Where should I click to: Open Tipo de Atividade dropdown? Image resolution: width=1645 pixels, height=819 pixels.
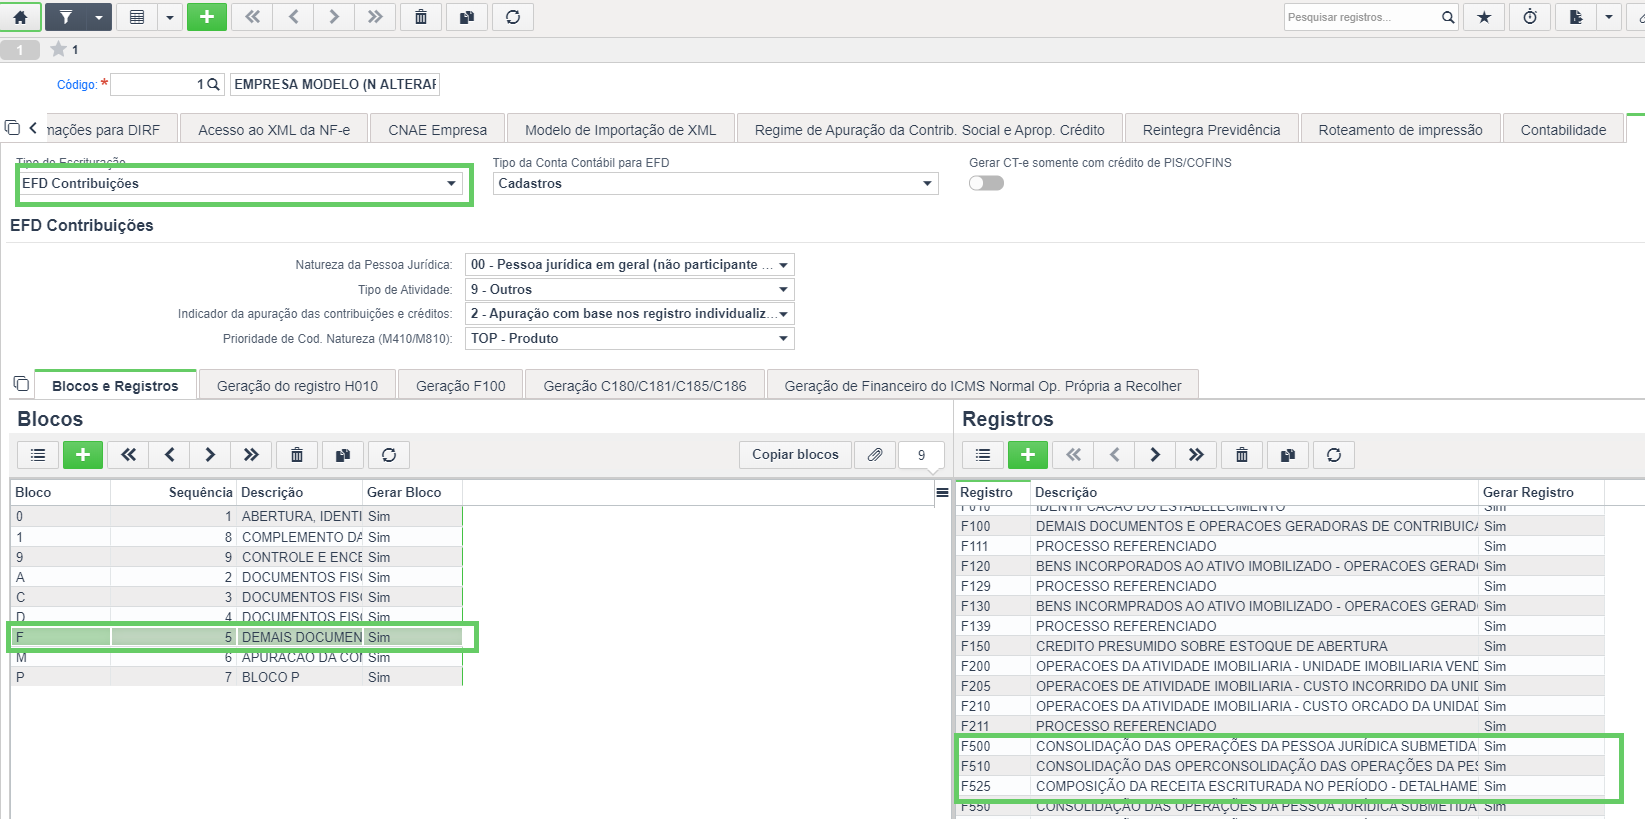point(630,289)
